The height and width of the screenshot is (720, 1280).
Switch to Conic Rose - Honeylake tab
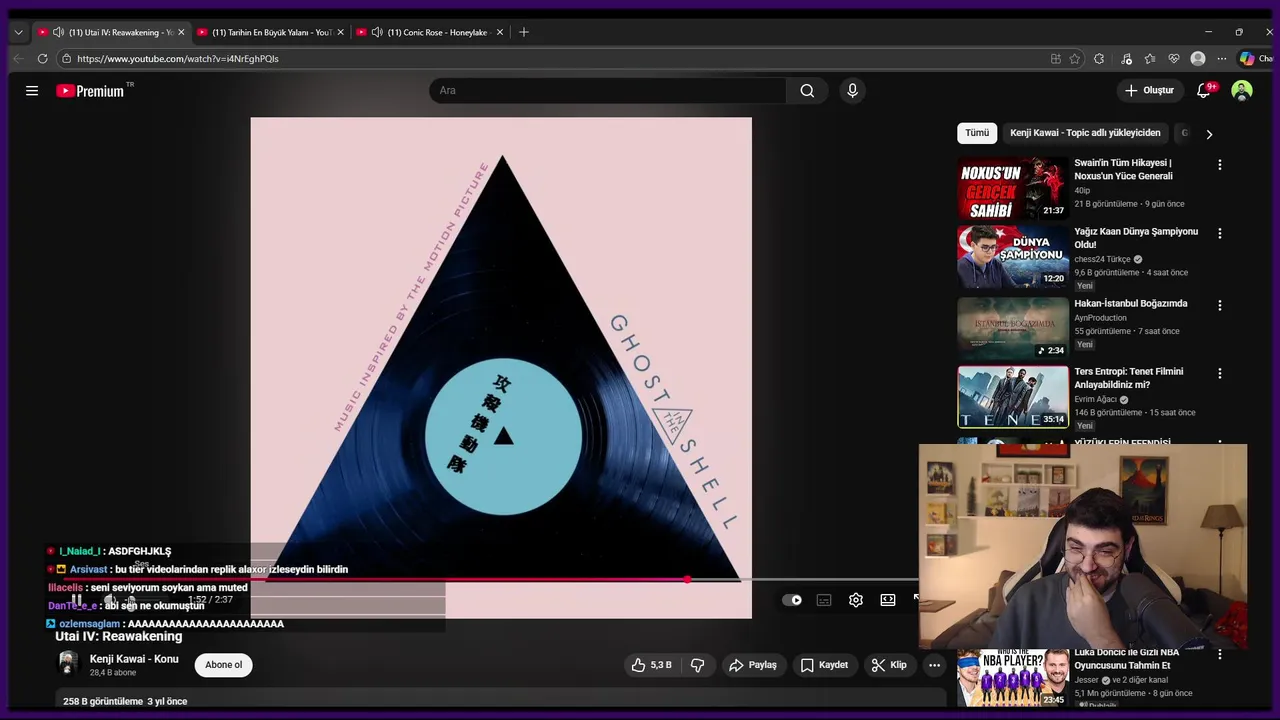pyautogui.click(x=431, y=32)
